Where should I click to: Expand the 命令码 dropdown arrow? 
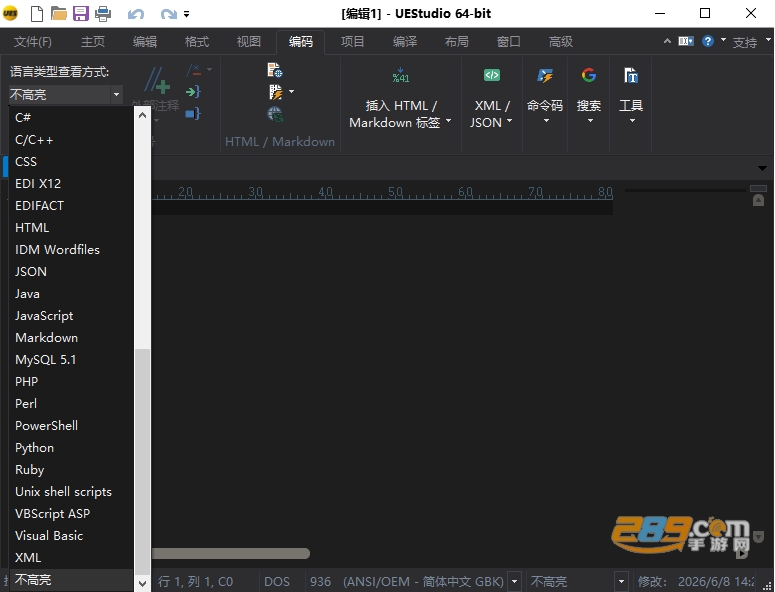[x=546, y=121]
